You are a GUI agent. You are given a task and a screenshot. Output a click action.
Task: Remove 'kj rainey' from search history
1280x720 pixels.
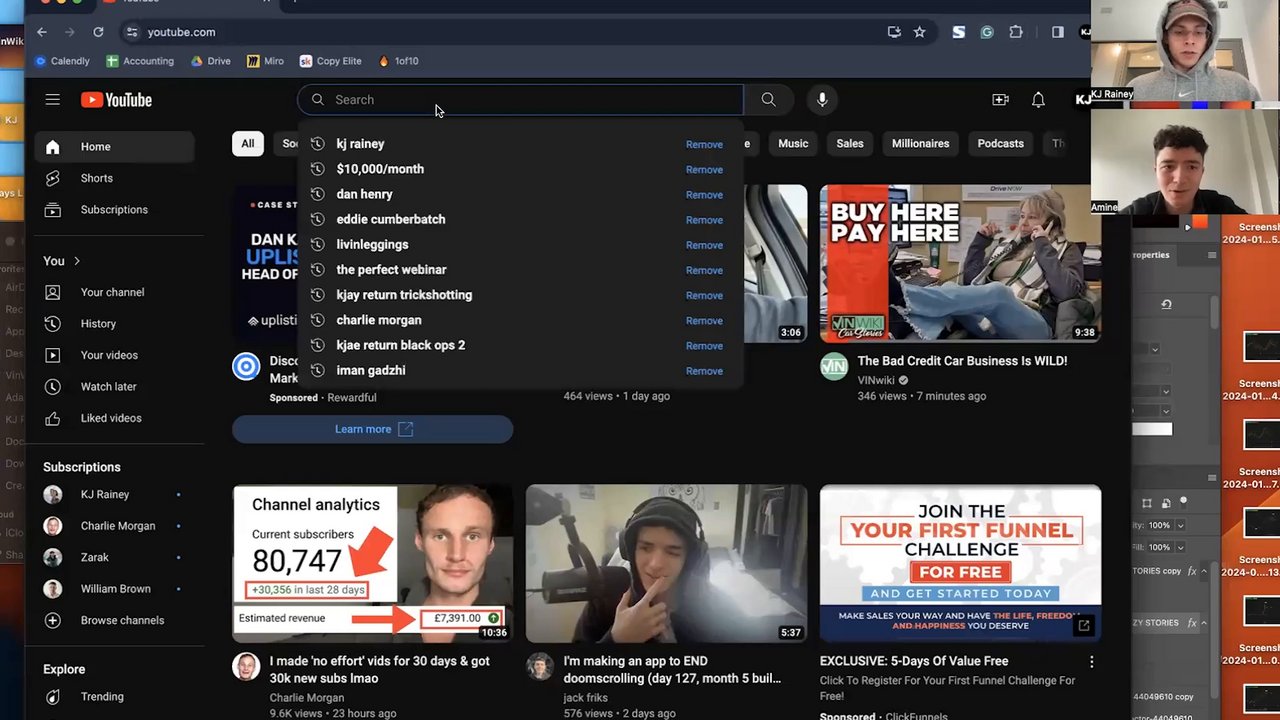[x=704, y=144]
